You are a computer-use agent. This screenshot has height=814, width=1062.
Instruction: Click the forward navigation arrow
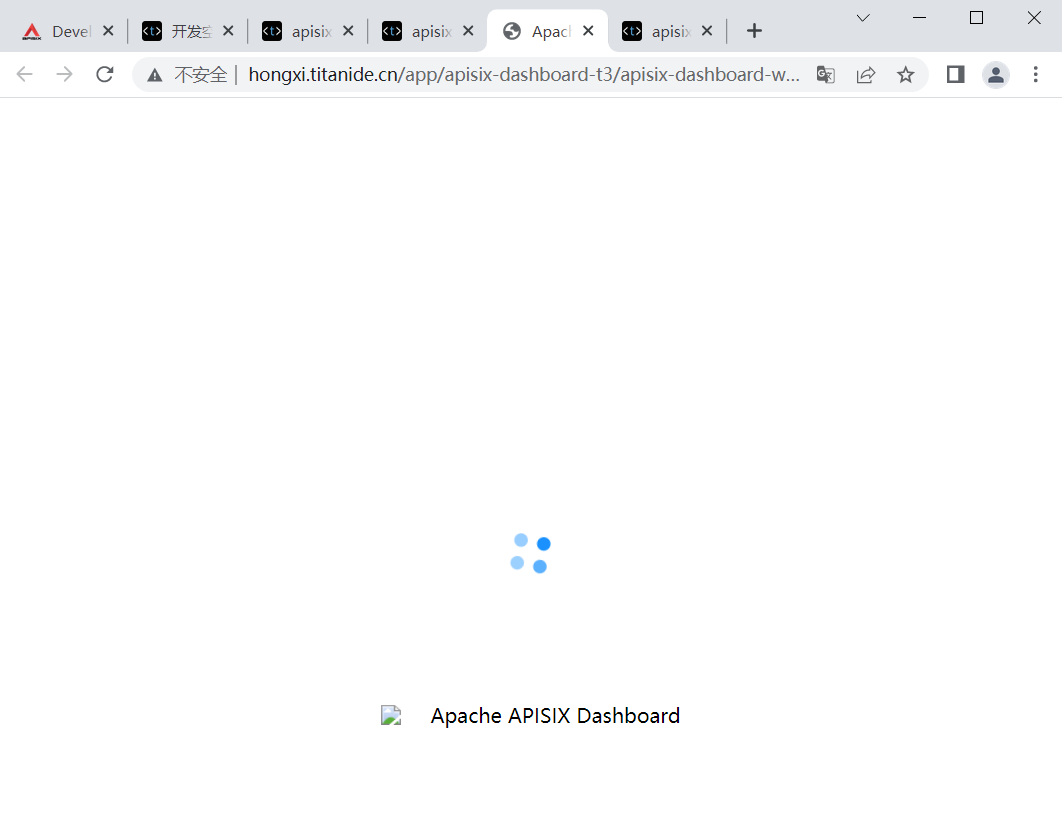(x=64, y=74)
